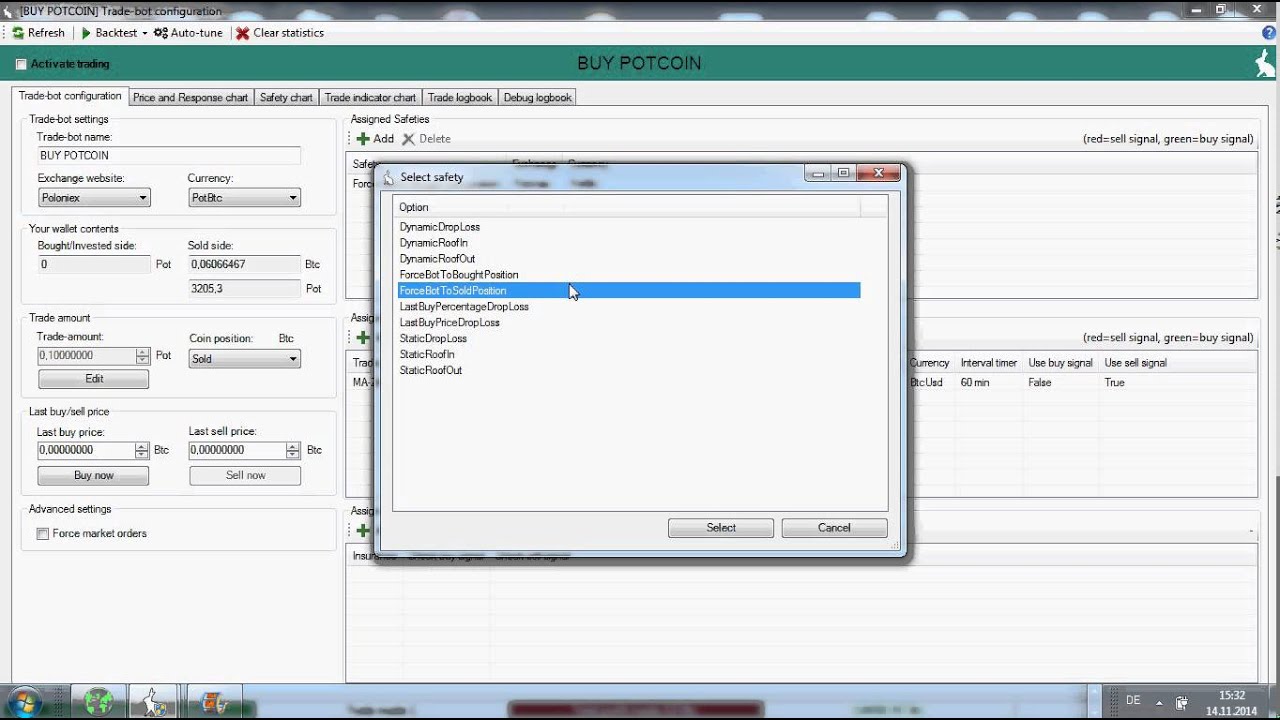Switch to Trade-bot configuration tab
Image resolution: width=1280 pixels, height=720 pixels.
pyautogui.click(x=70, y=96)
